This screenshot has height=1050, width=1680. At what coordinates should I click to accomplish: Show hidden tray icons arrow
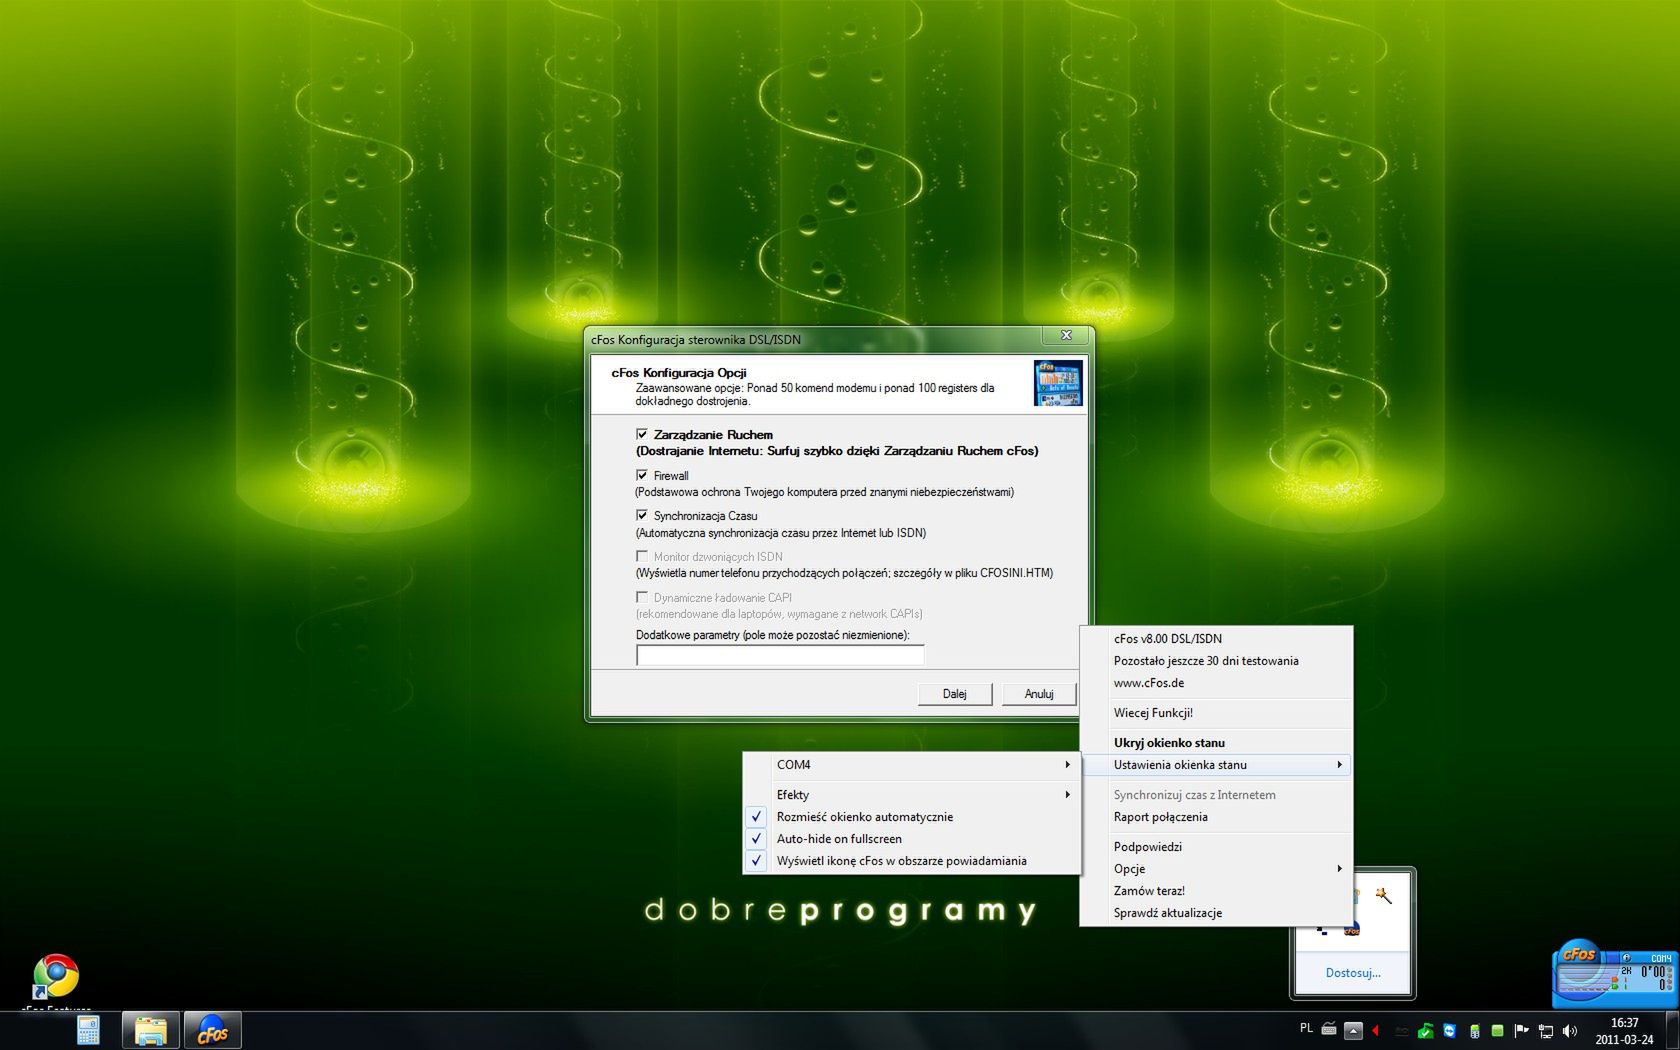(x=1353, y=1030)
